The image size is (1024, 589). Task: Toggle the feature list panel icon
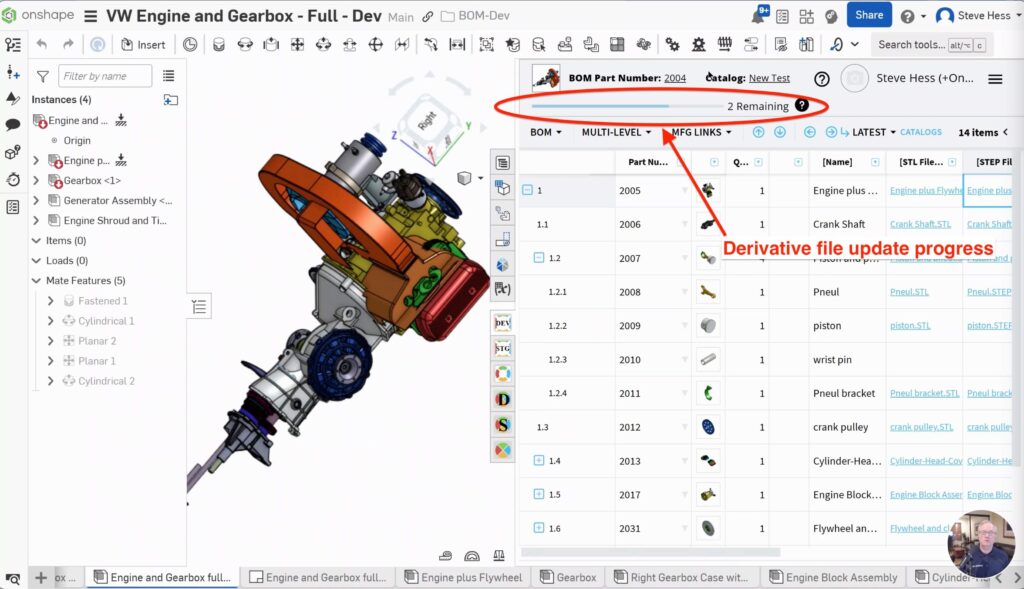(x=199, y=306)
